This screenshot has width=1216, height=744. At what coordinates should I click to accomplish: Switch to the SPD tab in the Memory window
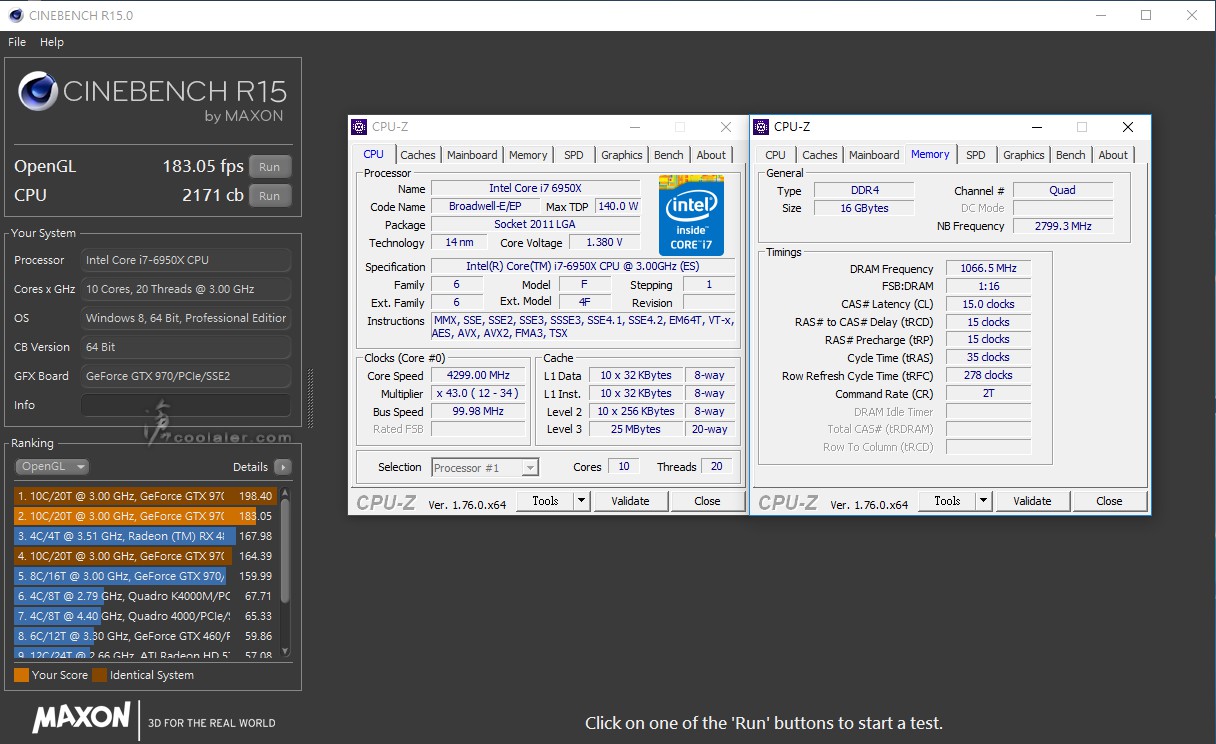(976, 155)
